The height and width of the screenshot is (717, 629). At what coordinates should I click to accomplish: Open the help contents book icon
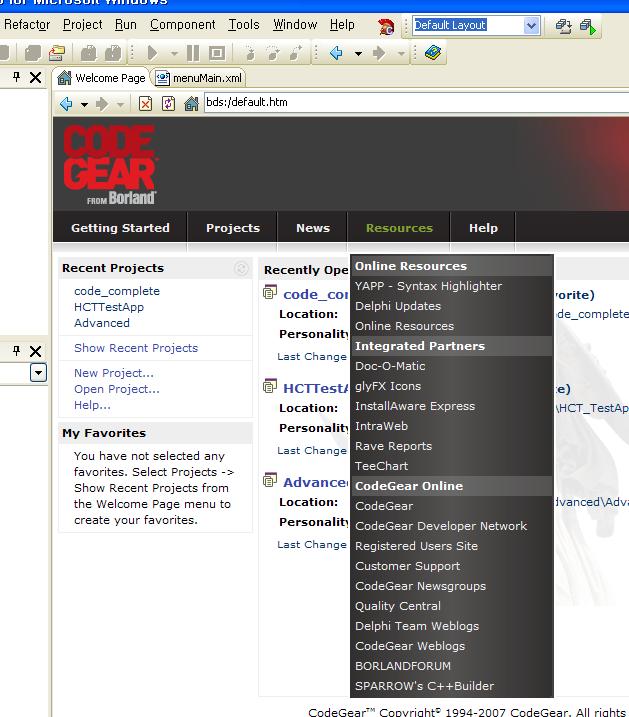[x=433, y=53]
